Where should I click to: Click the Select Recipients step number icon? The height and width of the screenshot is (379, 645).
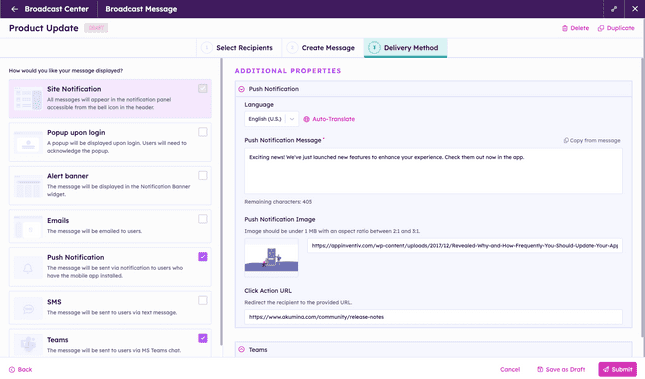(x=207, y=48)
